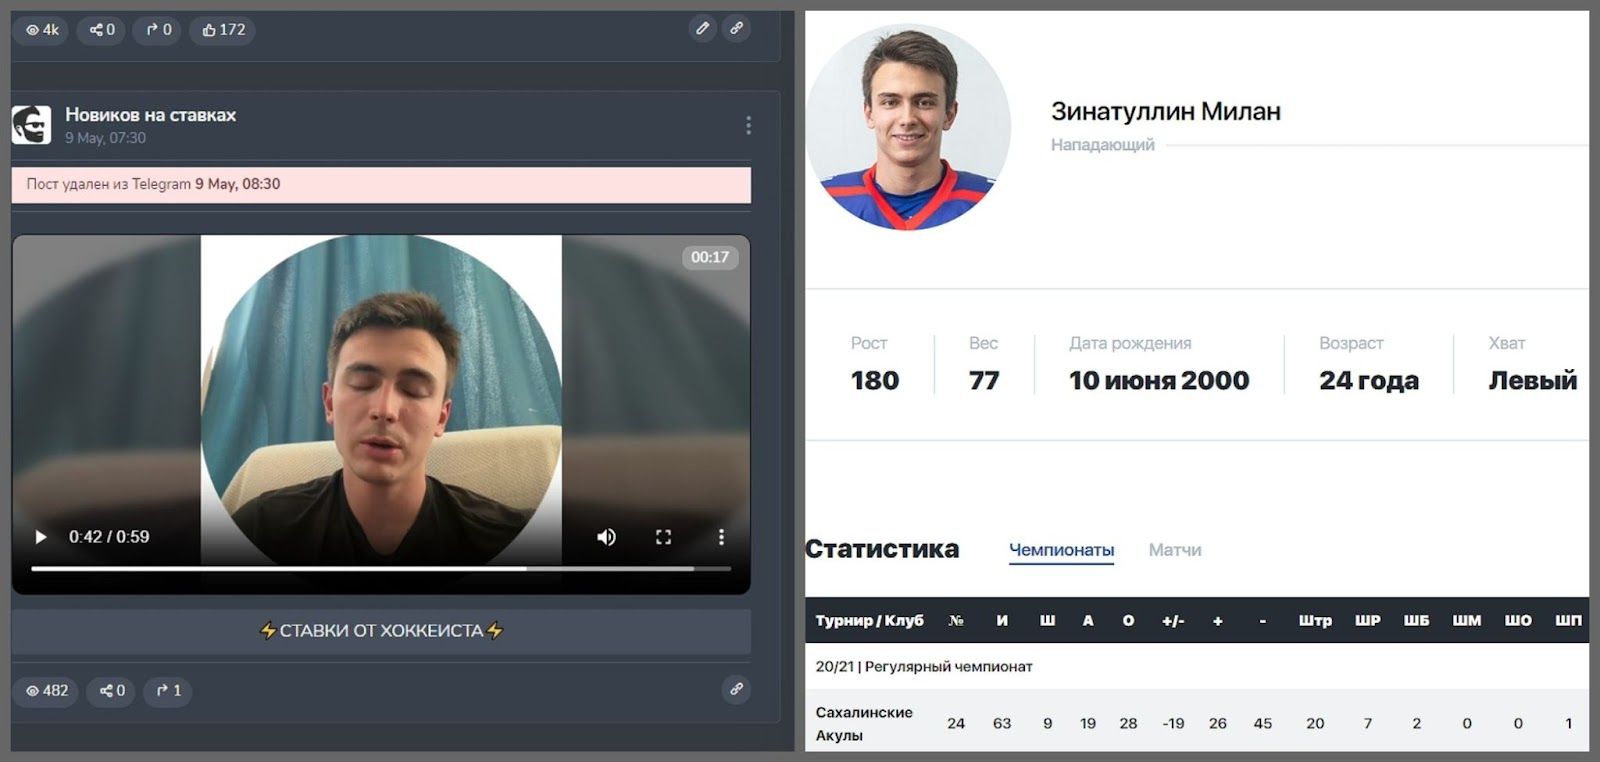1600x762 pixels.
Task: Click the grip value Левый
Action: pos(1532,381)
